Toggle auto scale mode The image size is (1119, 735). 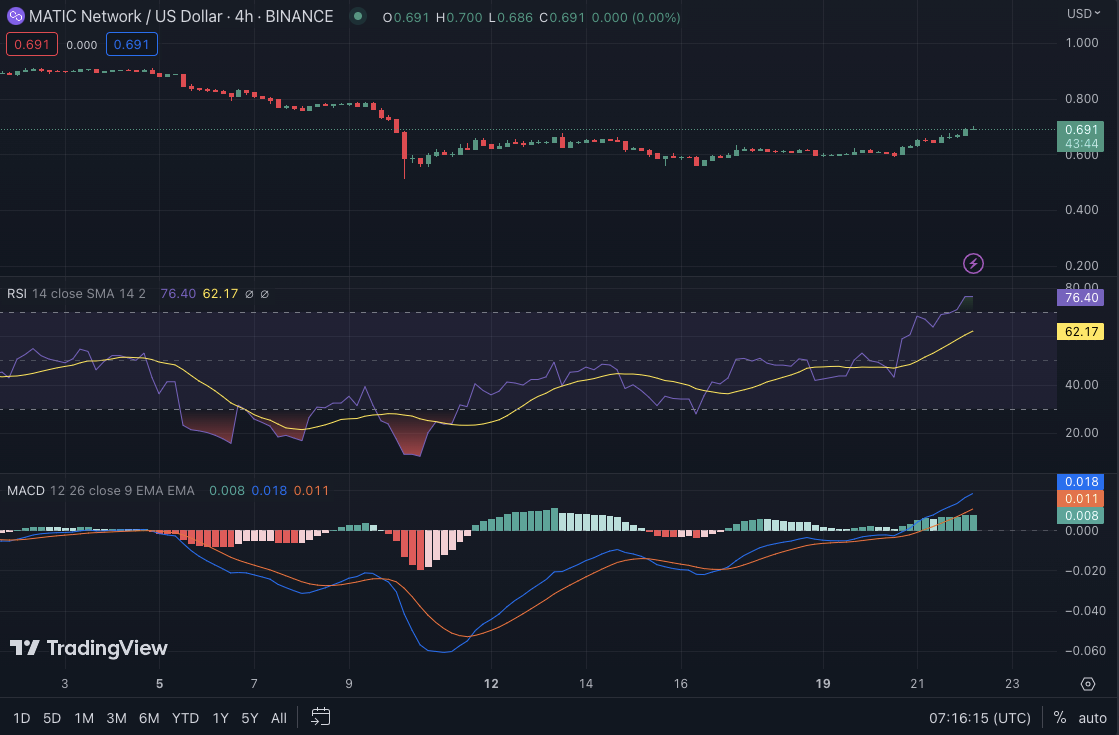[1092, 718]
